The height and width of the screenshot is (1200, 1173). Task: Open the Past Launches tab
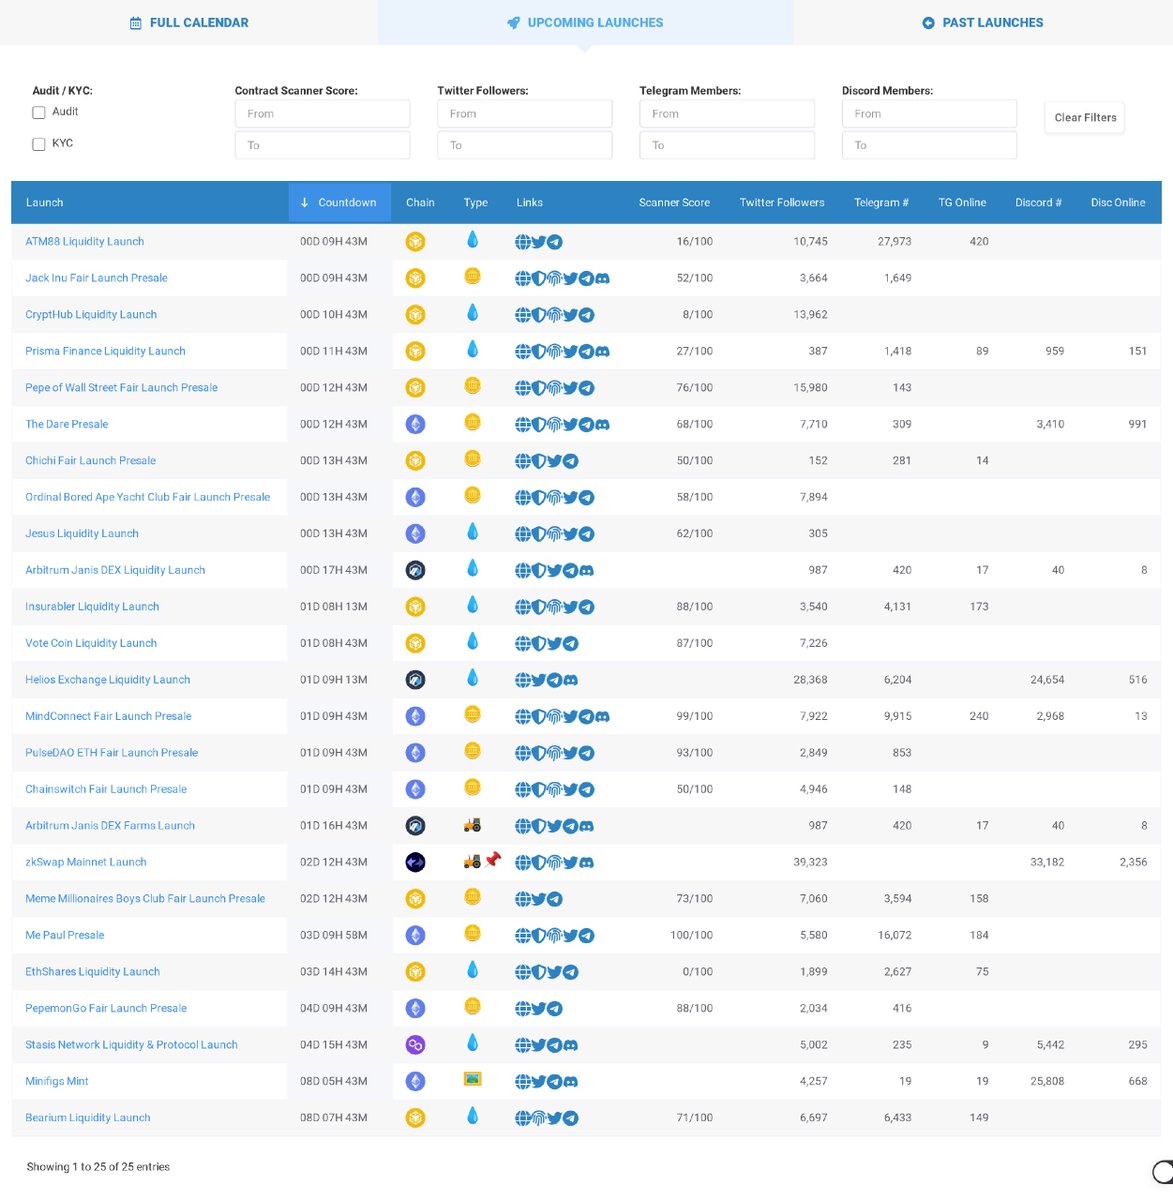(x=983, y=22)
